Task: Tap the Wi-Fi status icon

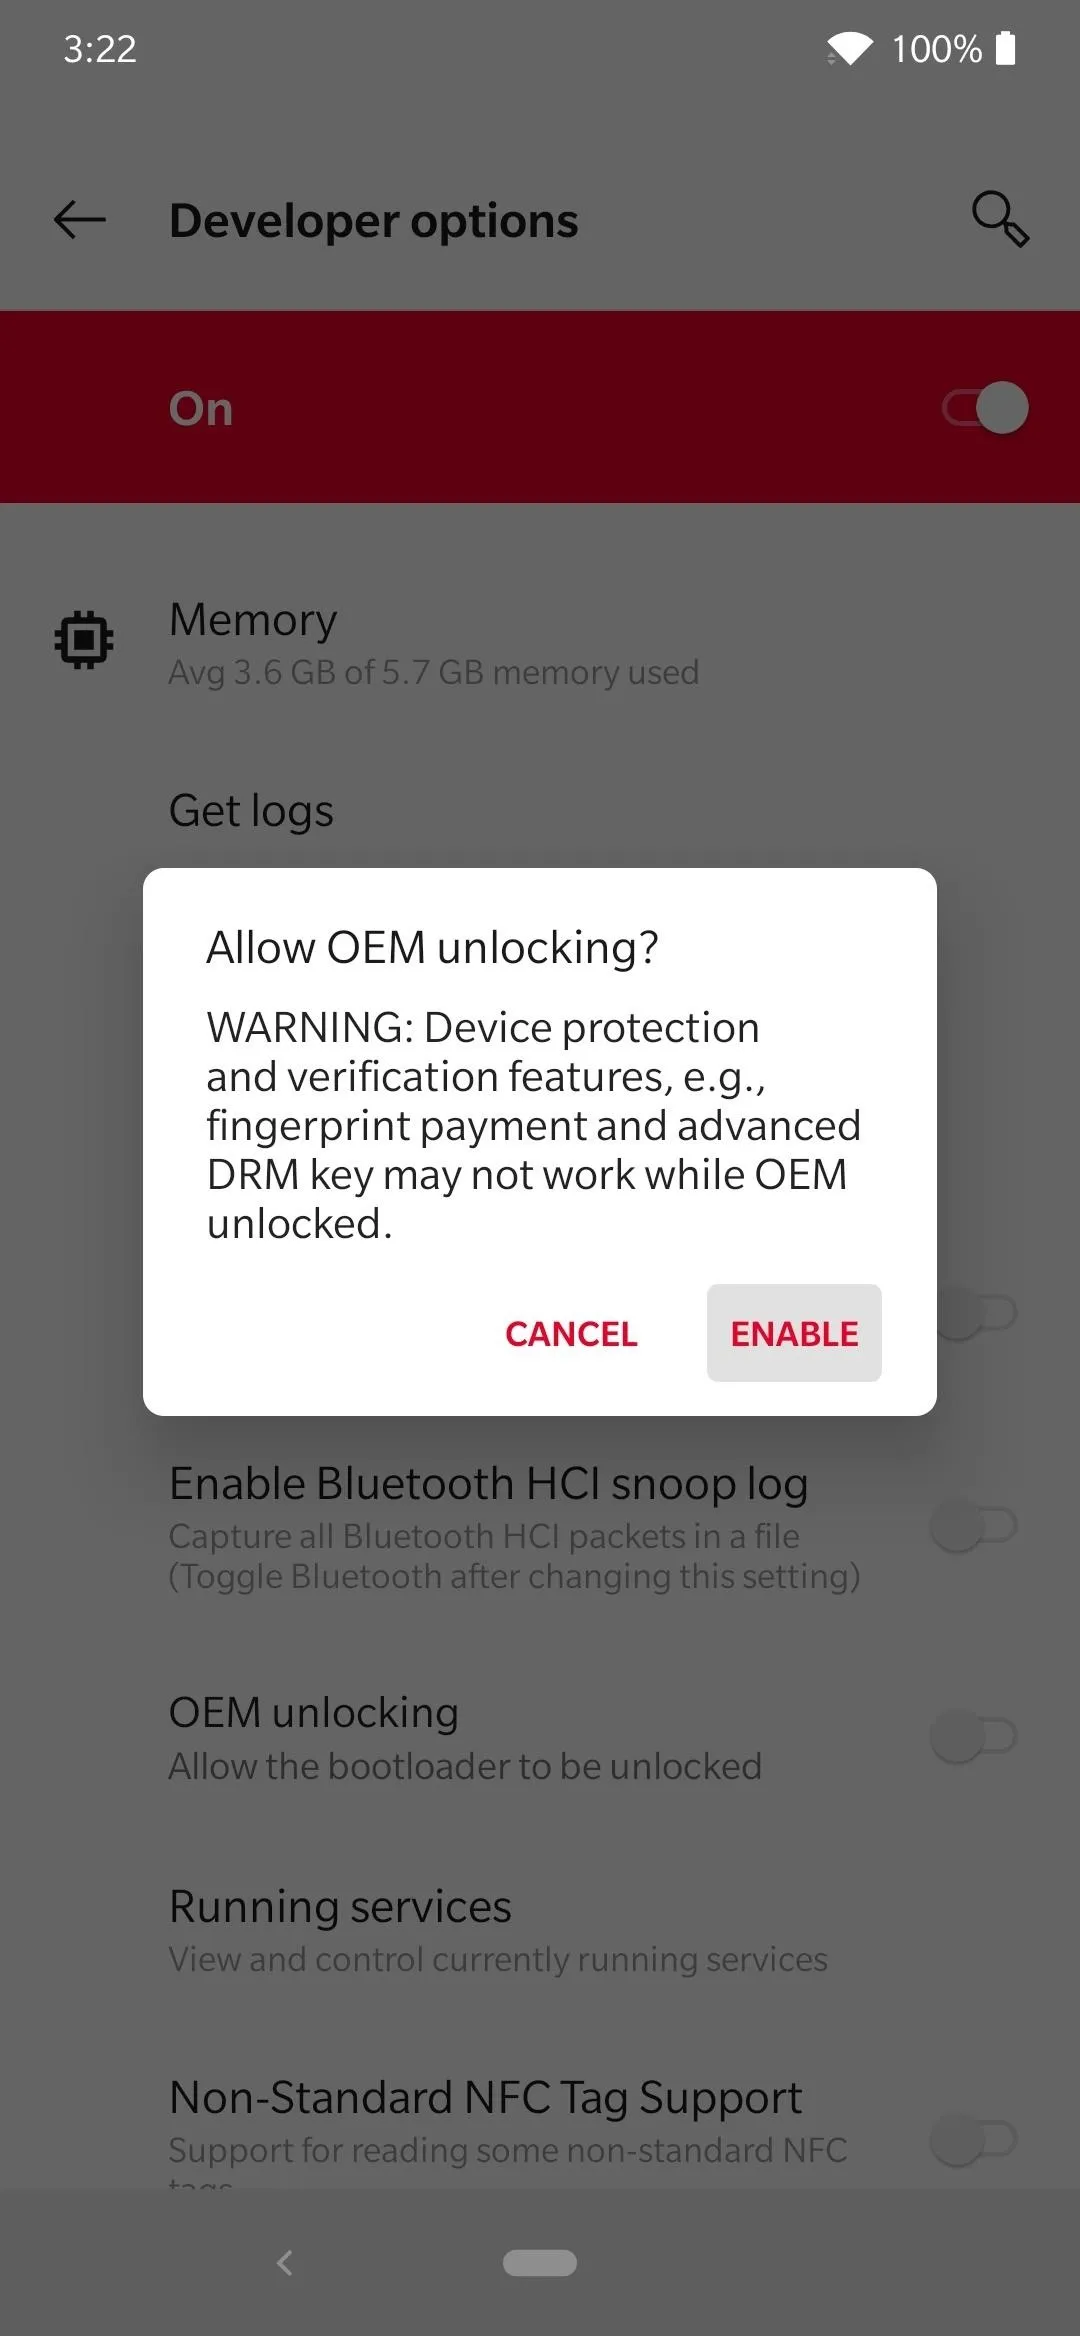Action: (850, 48)
